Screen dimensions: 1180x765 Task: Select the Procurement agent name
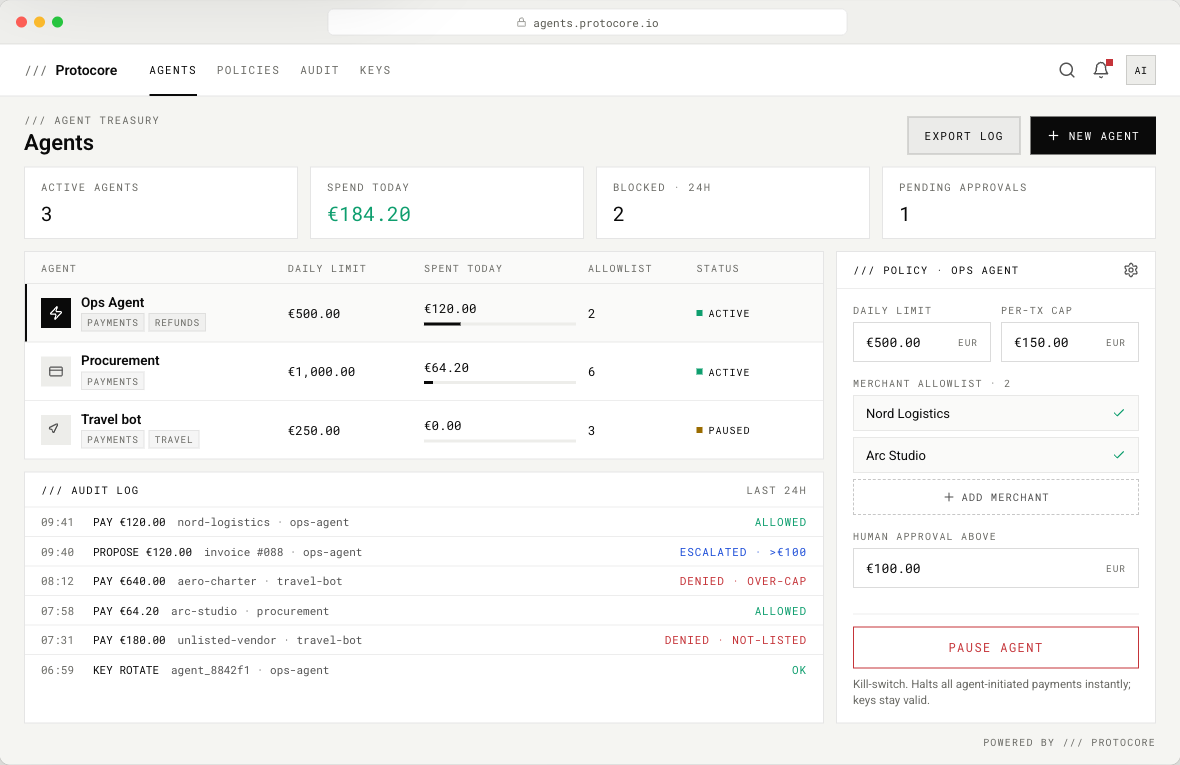(x=120, y=360)
